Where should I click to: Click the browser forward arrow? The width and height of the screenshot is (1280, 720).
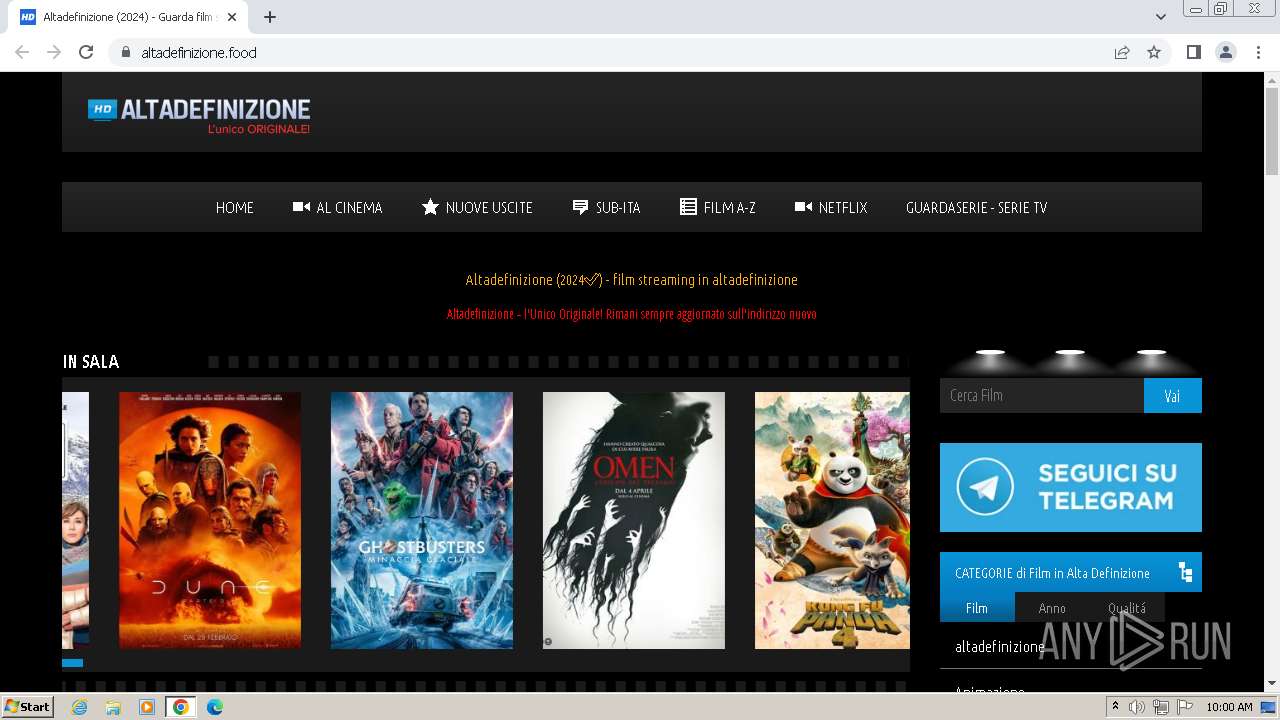tap(54, 52)
